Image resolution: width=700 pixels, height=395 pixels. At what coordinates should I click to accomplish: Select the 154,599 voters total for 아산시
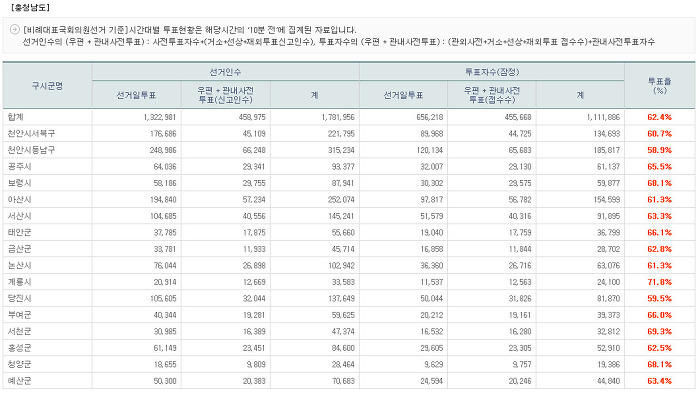tap(607, 200)
